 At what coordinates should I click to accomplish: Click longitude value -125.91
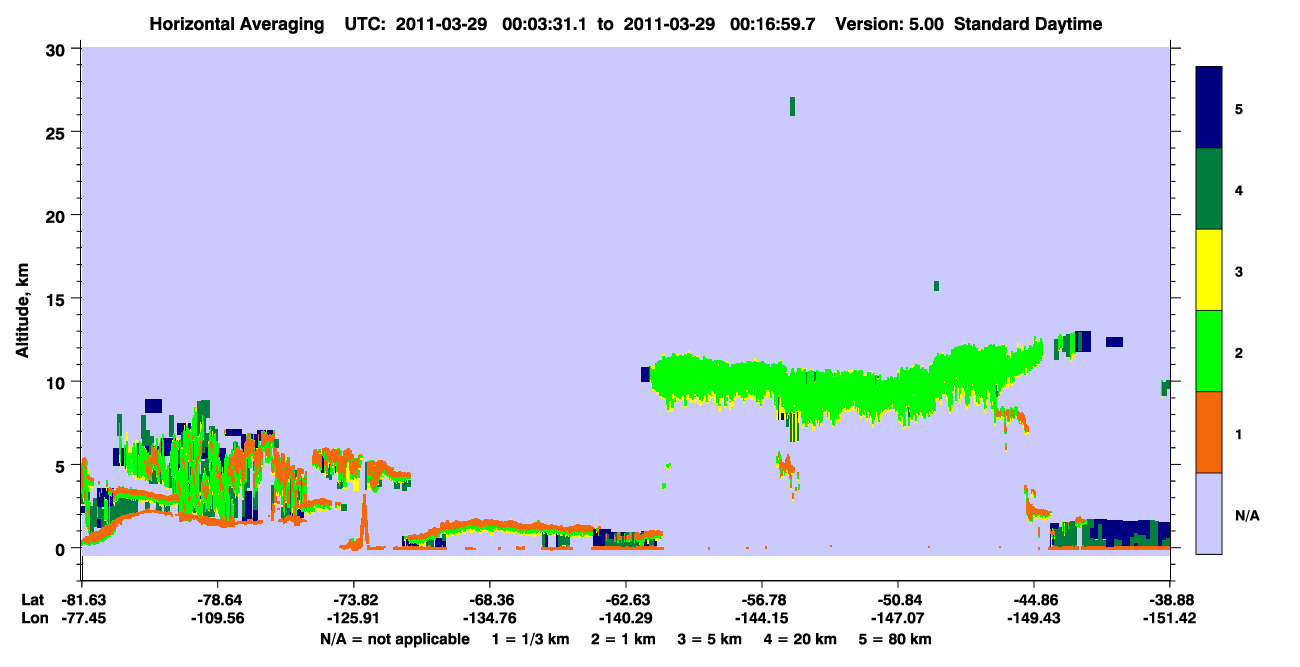tap(353, 617)
